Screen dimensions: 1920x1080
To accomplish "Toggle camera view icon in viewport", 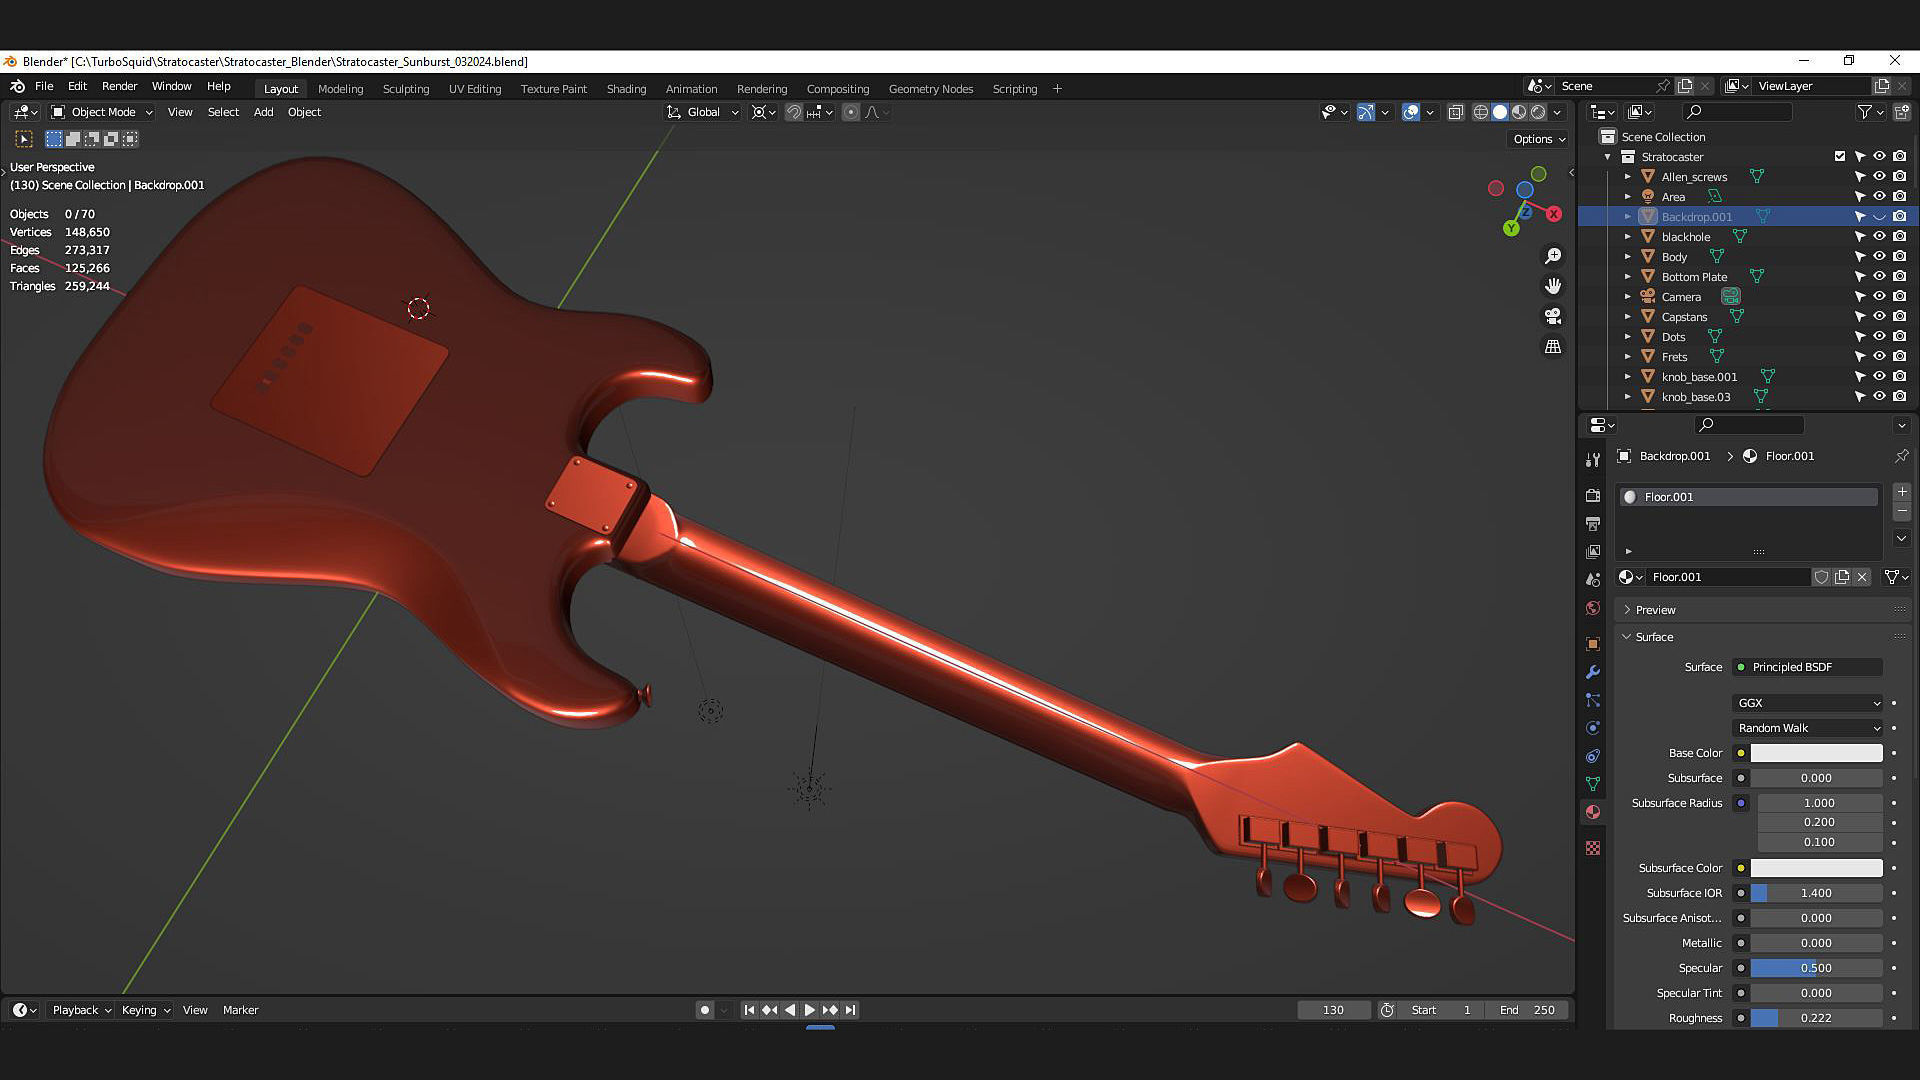I will (1553, 317).
